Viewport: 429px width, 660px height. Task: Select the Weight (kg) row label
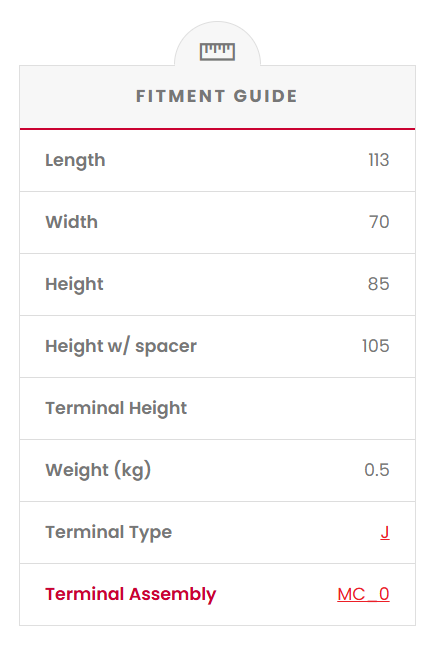click(98, 470)
